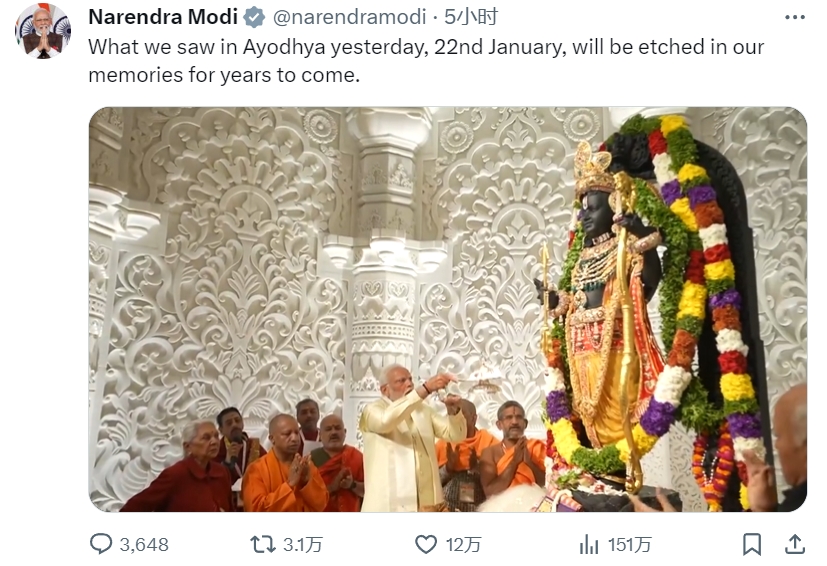Click the share upload arrow icon

(795, 544)
